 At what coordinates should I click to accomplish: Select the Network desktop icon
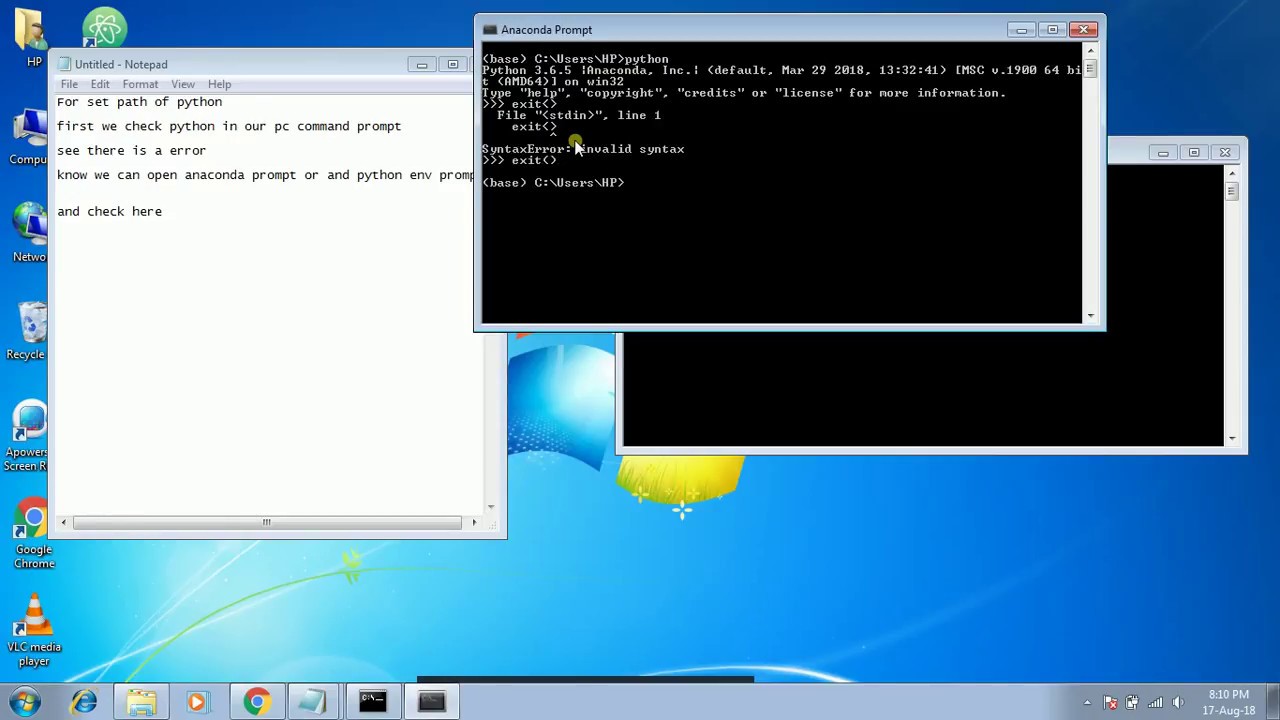point(30,232)
